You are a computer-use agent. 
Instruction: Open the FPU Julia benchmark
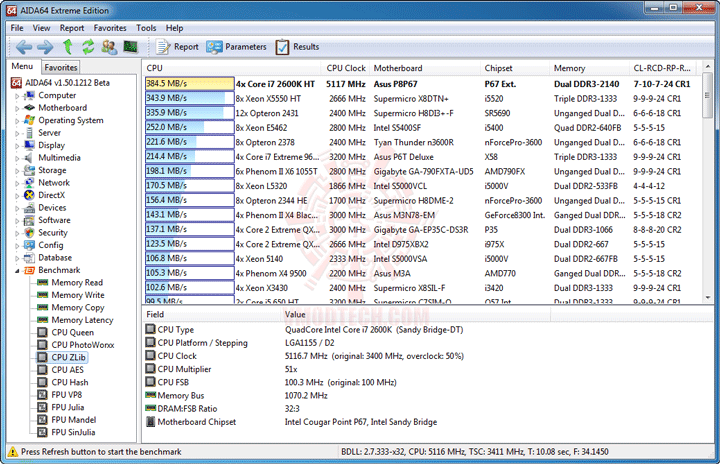pyautogui.click(x=68, y=407)
